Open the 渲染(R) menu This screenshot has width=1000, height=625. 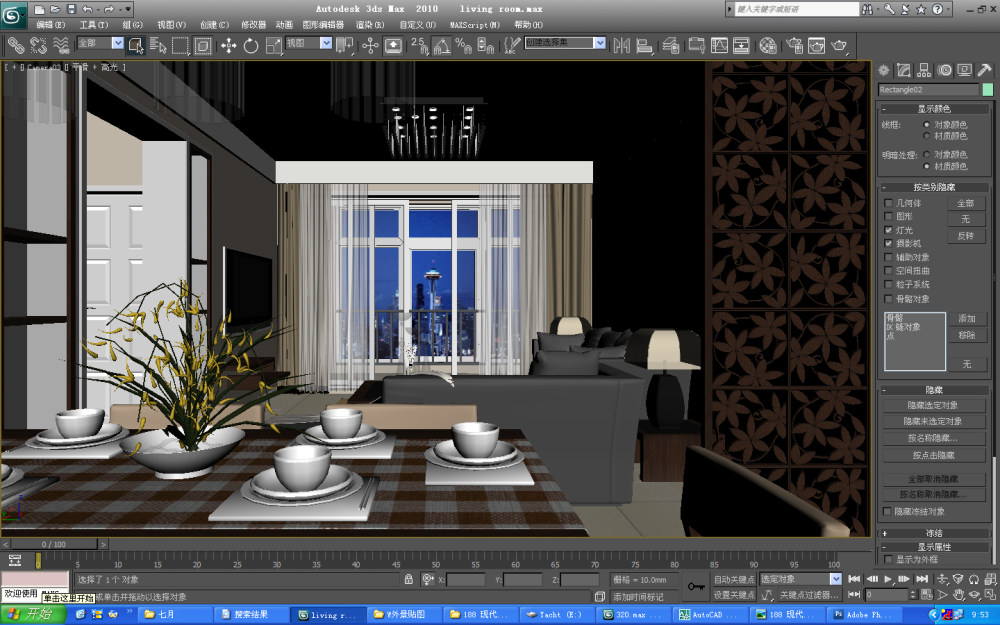(x=370, y=25)
